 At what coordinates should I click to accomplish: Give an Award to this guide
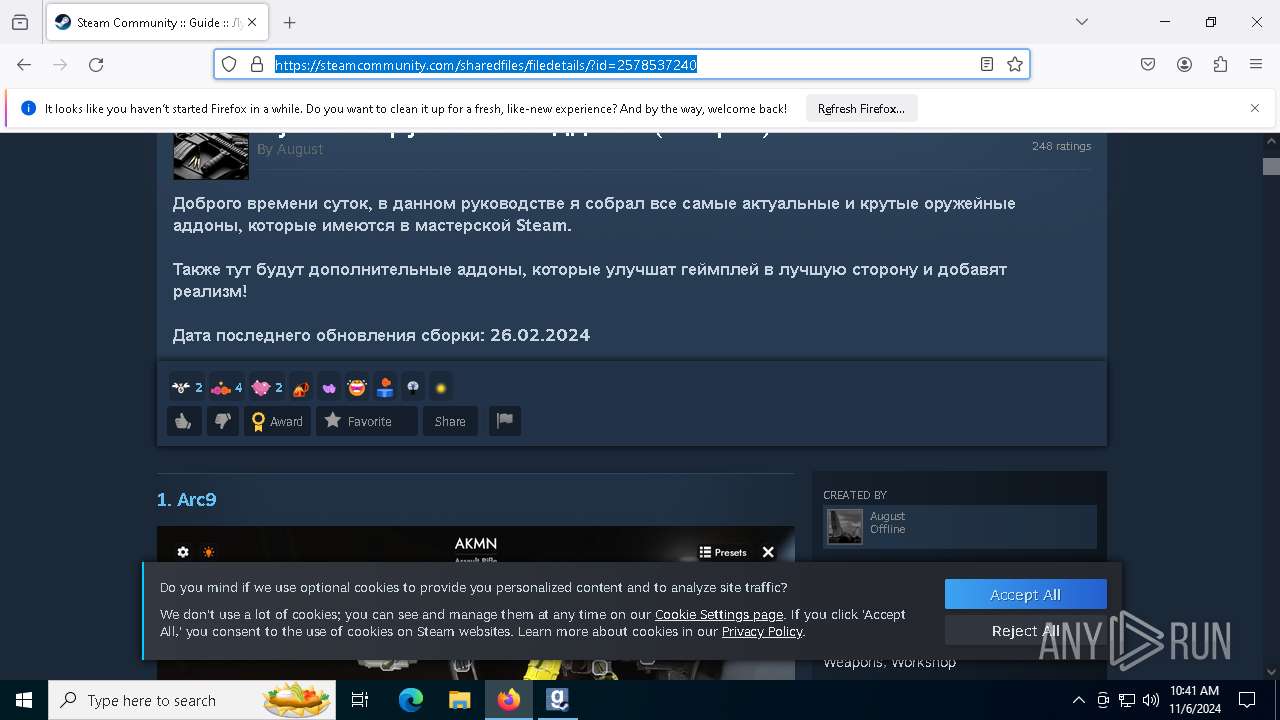click(277, 421)
